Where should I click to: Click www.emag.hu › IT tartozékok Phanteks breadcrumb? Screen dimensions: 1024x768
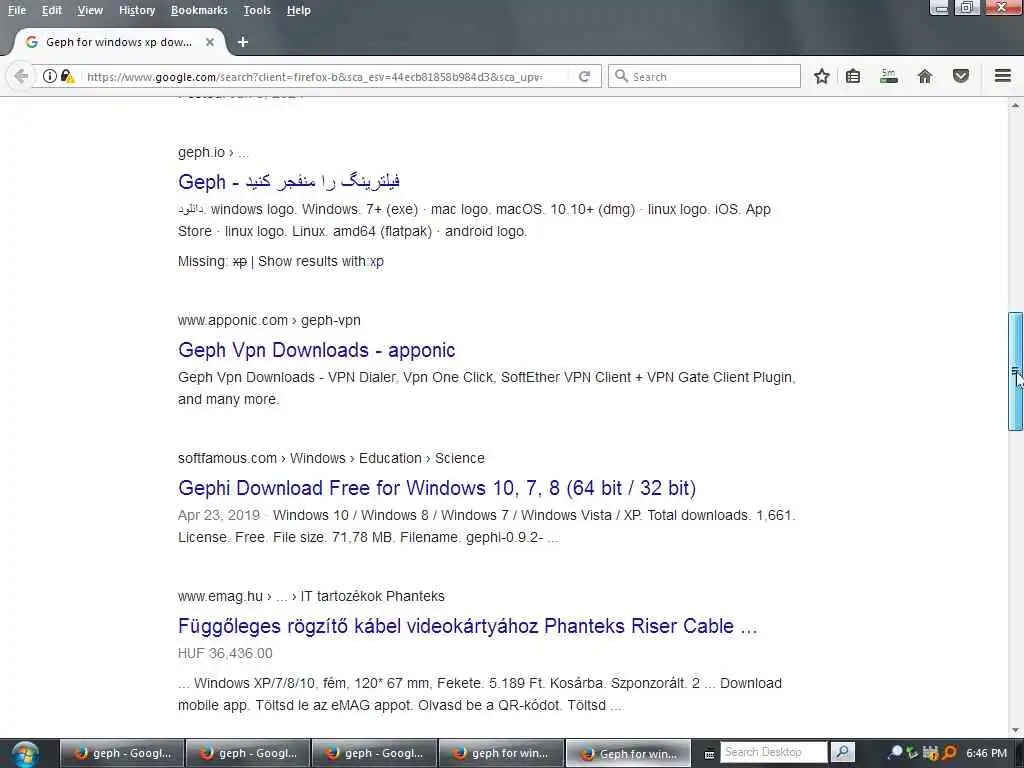tap(311, 596)
